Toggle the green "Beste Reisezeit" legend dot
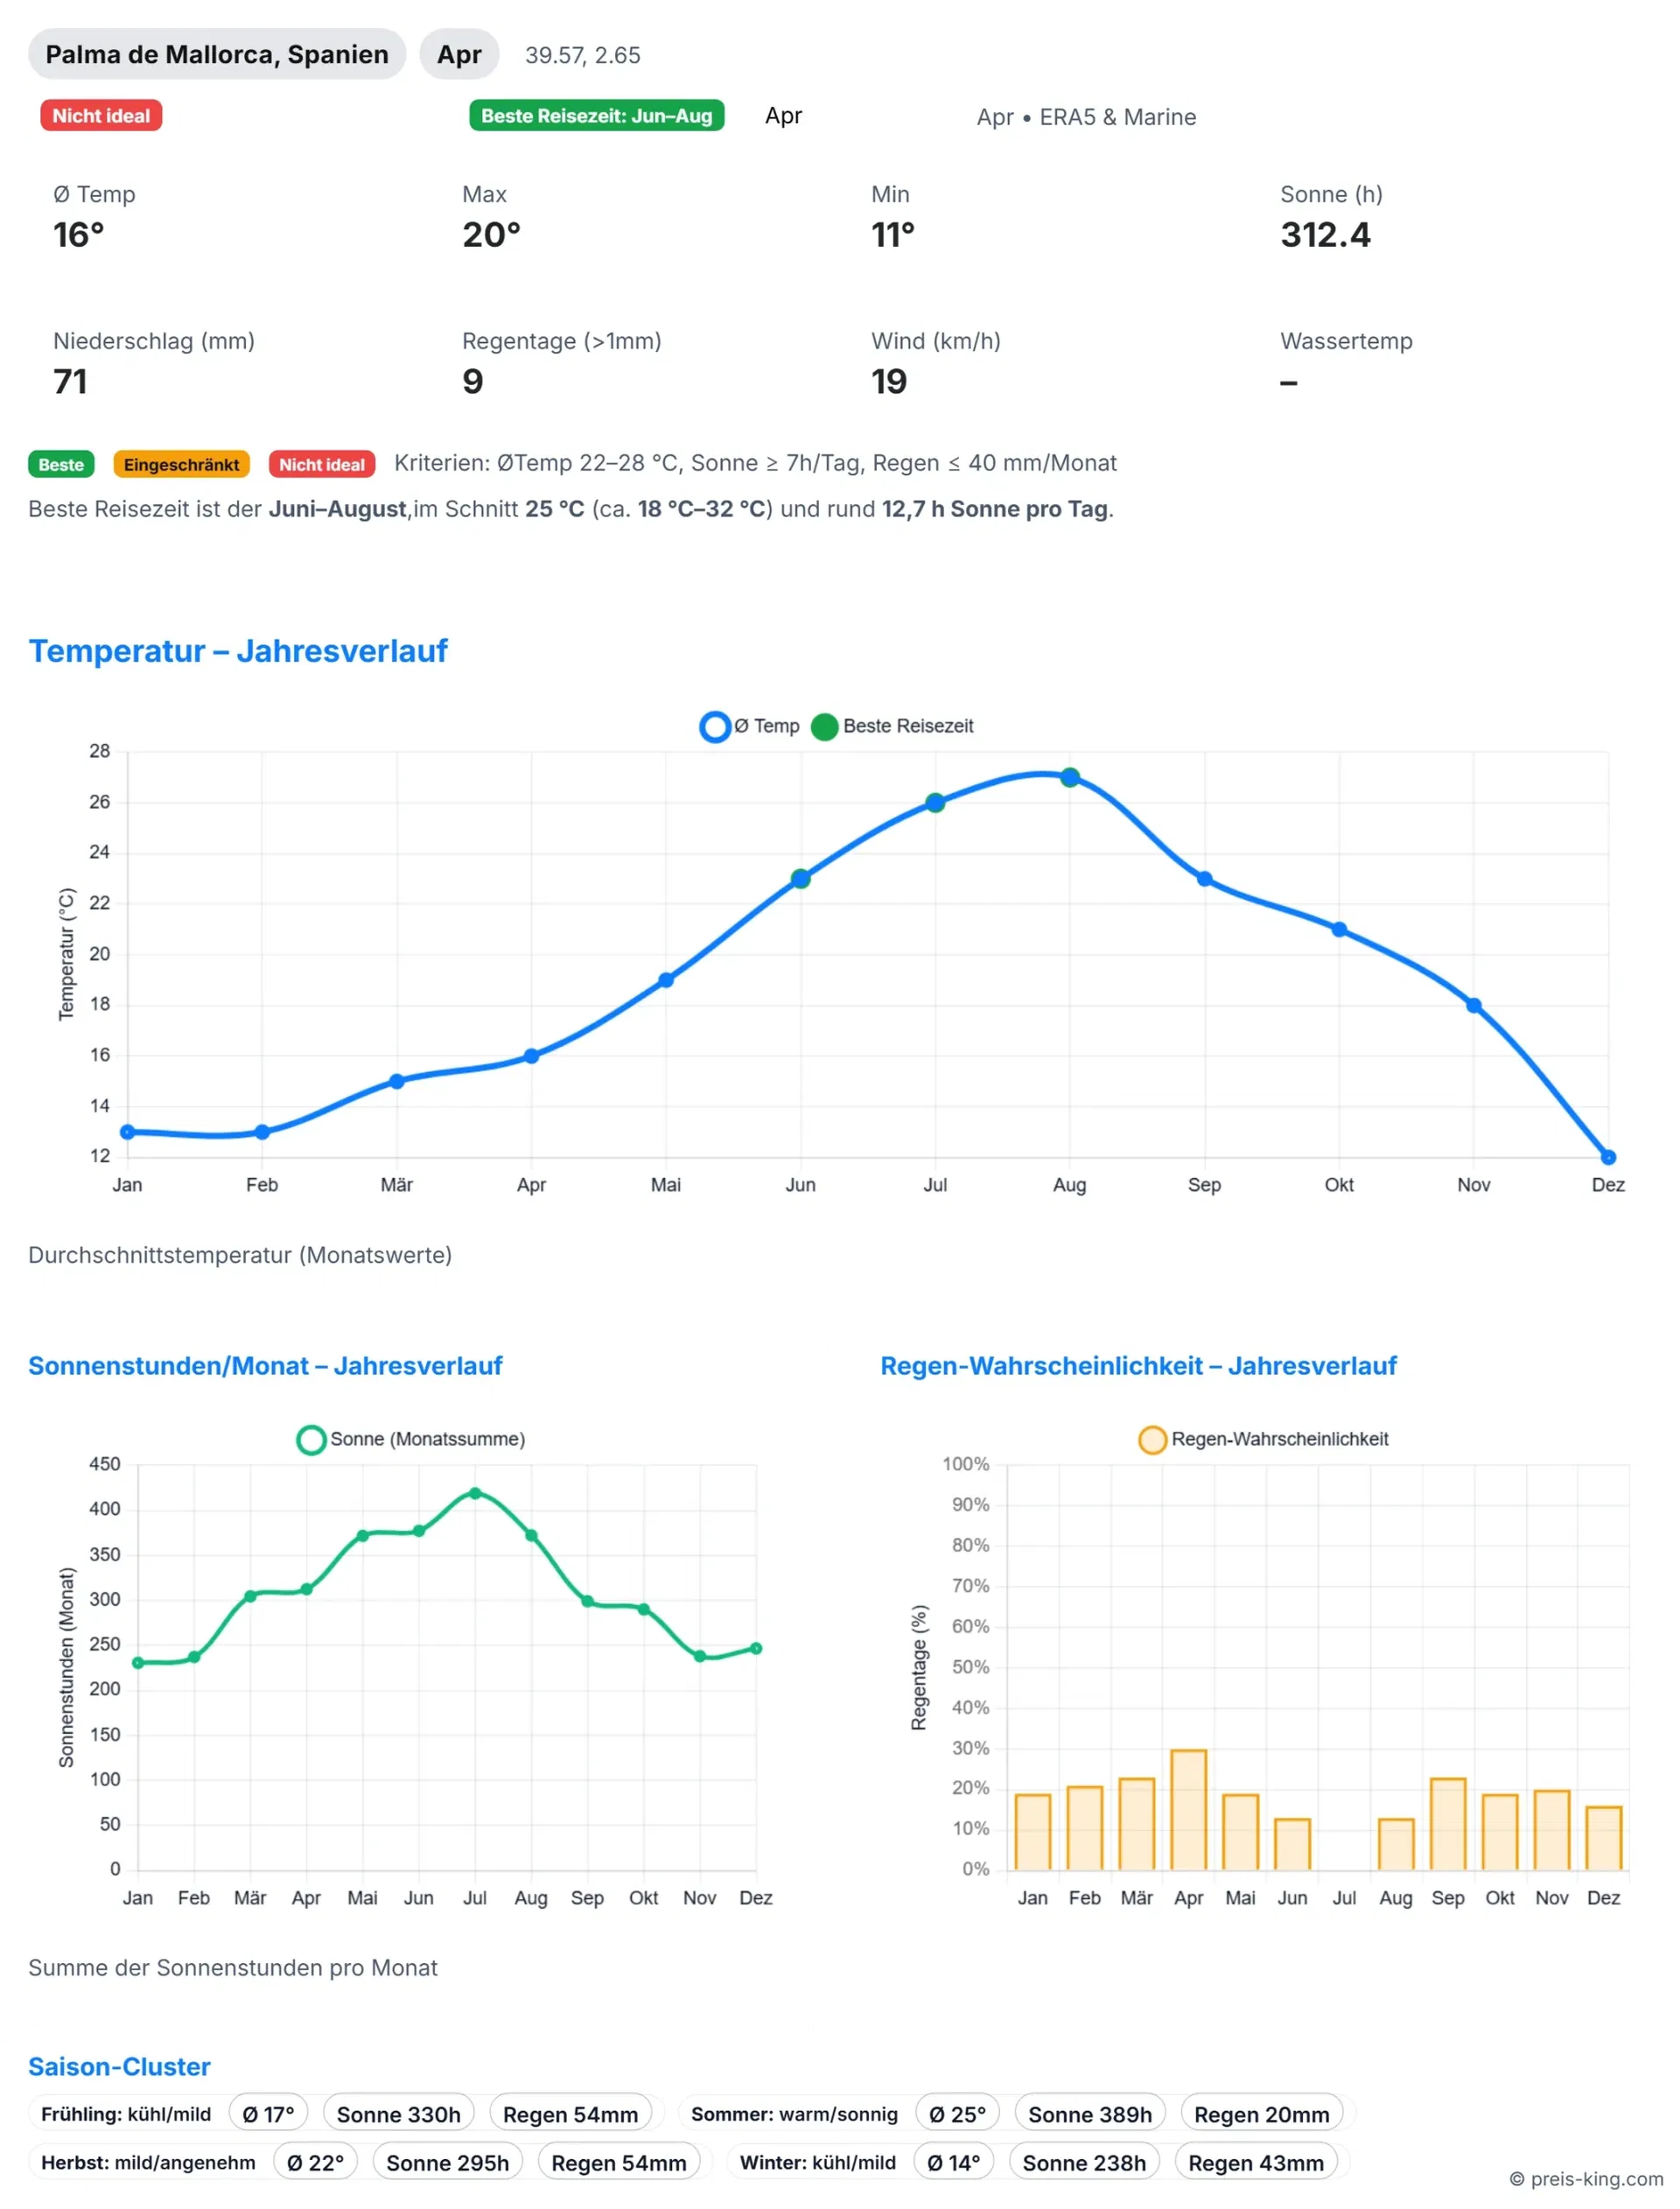 [x=824, y=726]
